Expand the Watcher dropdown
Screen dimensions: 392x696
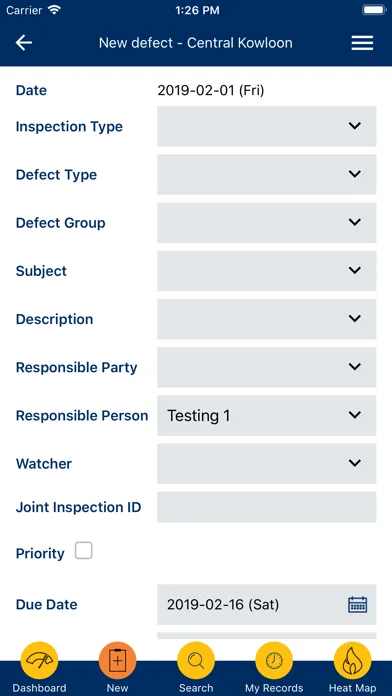[267, 464]
